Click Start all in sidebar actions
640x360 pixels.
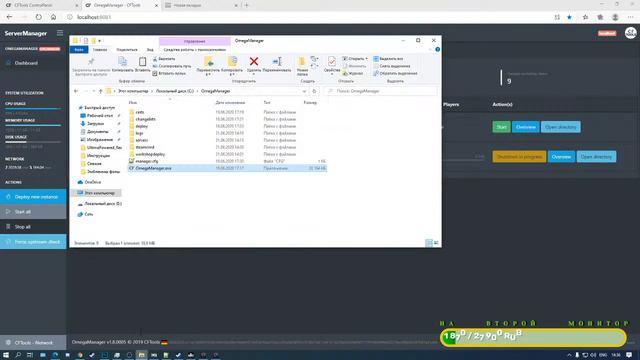(33, 211)
